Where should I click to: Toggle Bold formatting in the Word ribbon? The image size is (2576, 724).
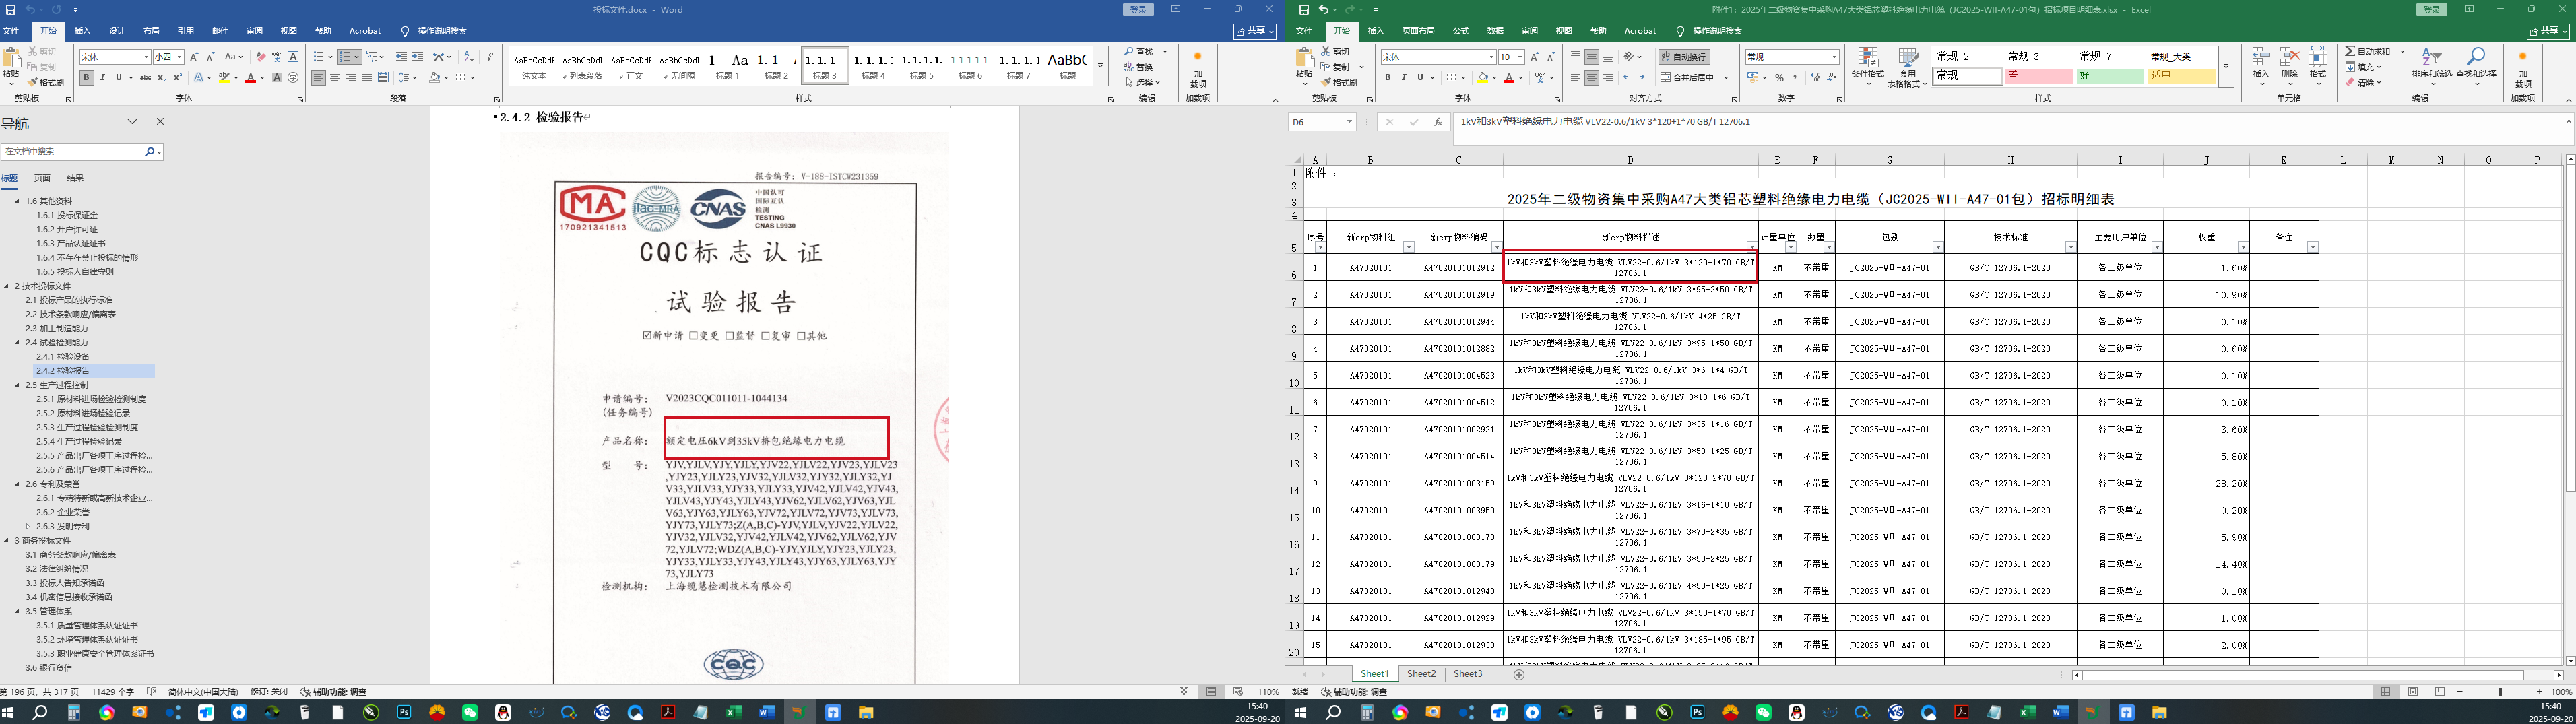(x=87, y=78)
